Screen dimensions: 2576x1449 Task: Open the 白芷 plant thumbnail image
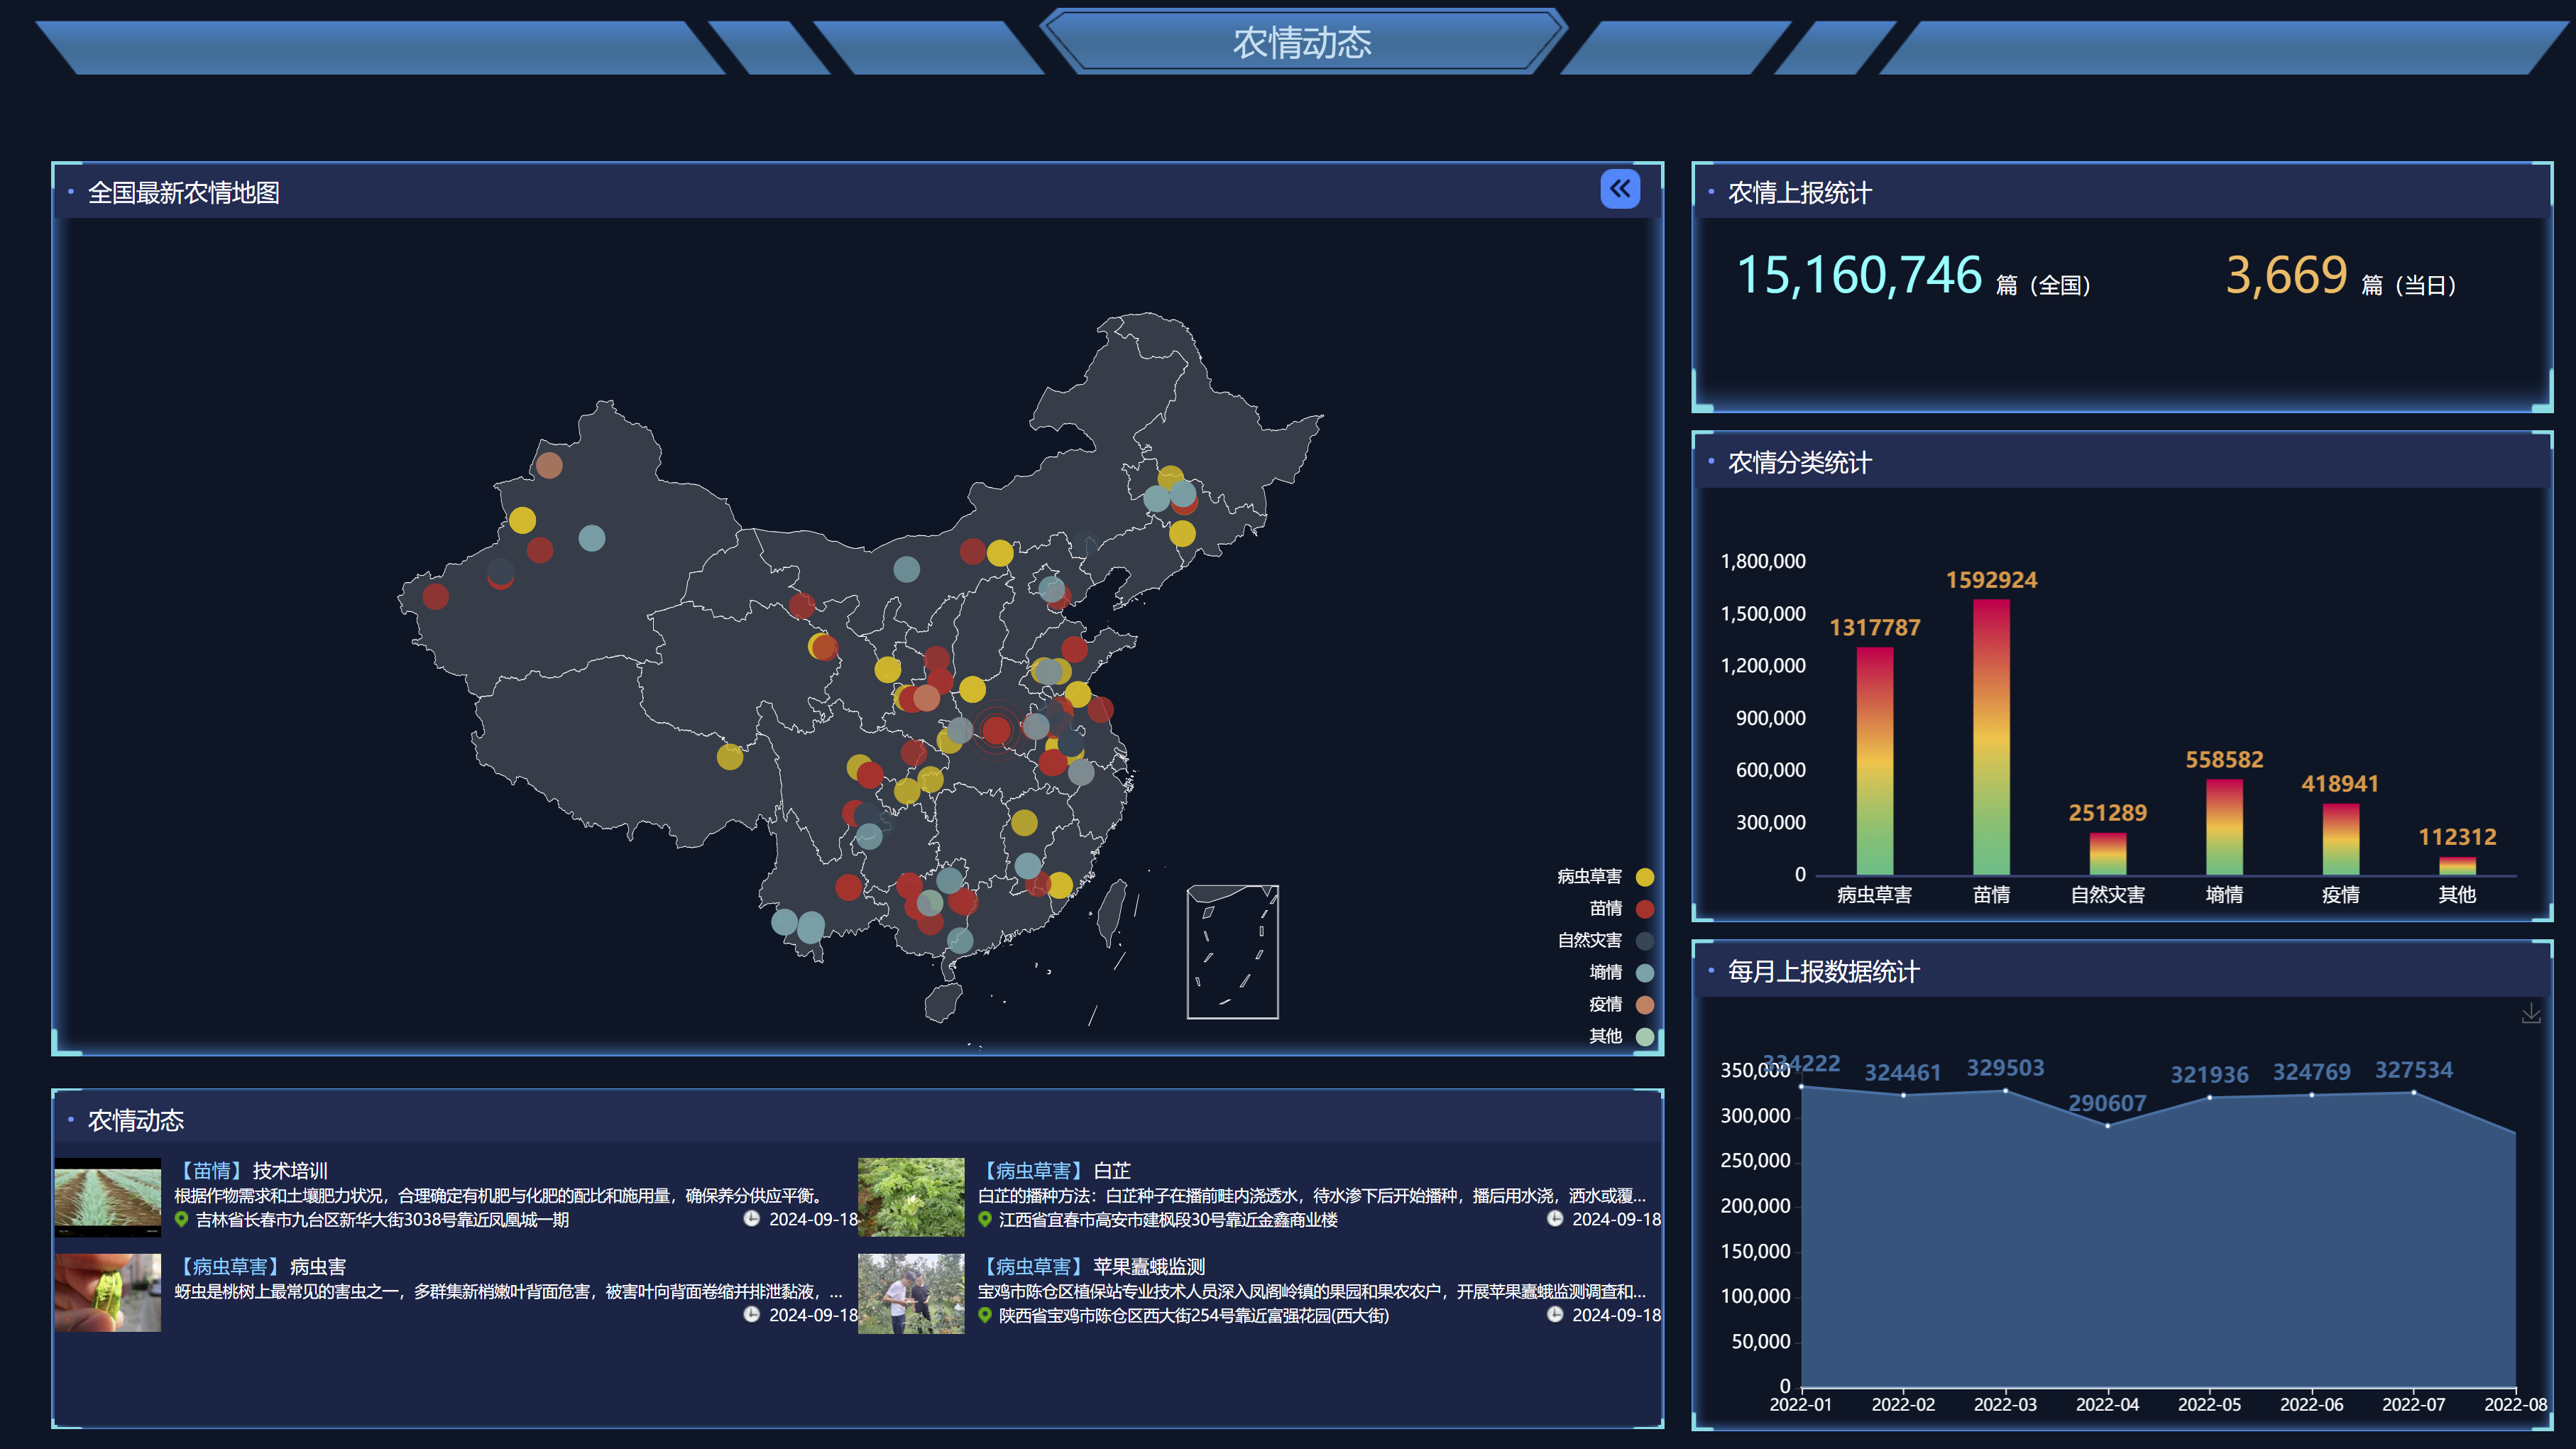910,1196
